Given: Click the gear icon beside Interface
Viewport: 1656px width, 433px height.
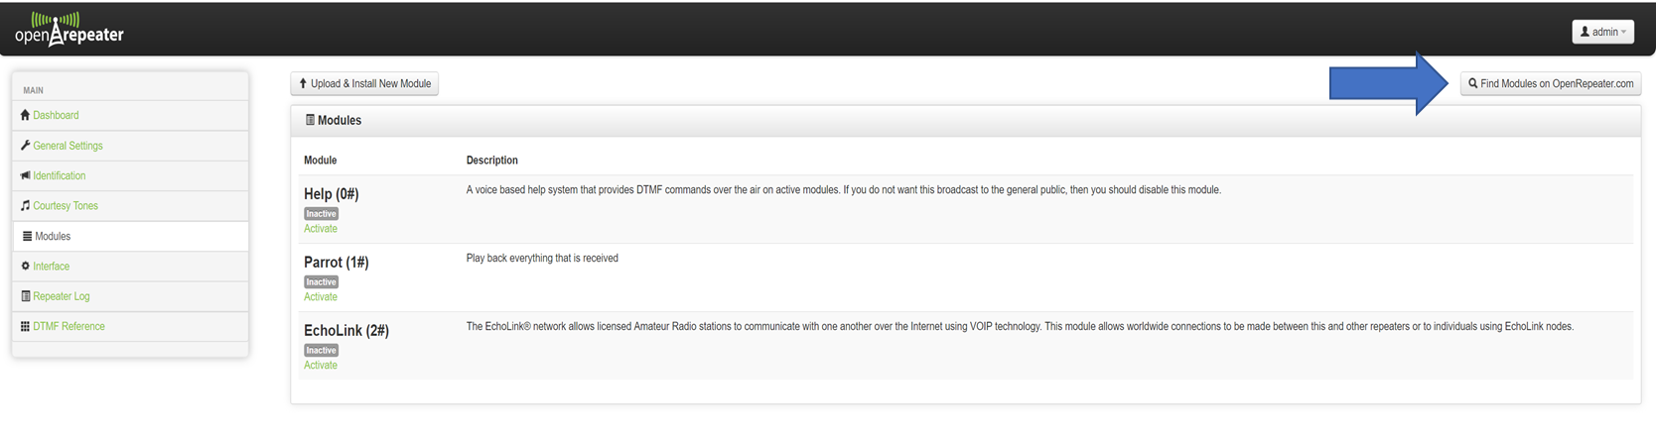Looking at the screenshot, I should click(x=25, y=266).
